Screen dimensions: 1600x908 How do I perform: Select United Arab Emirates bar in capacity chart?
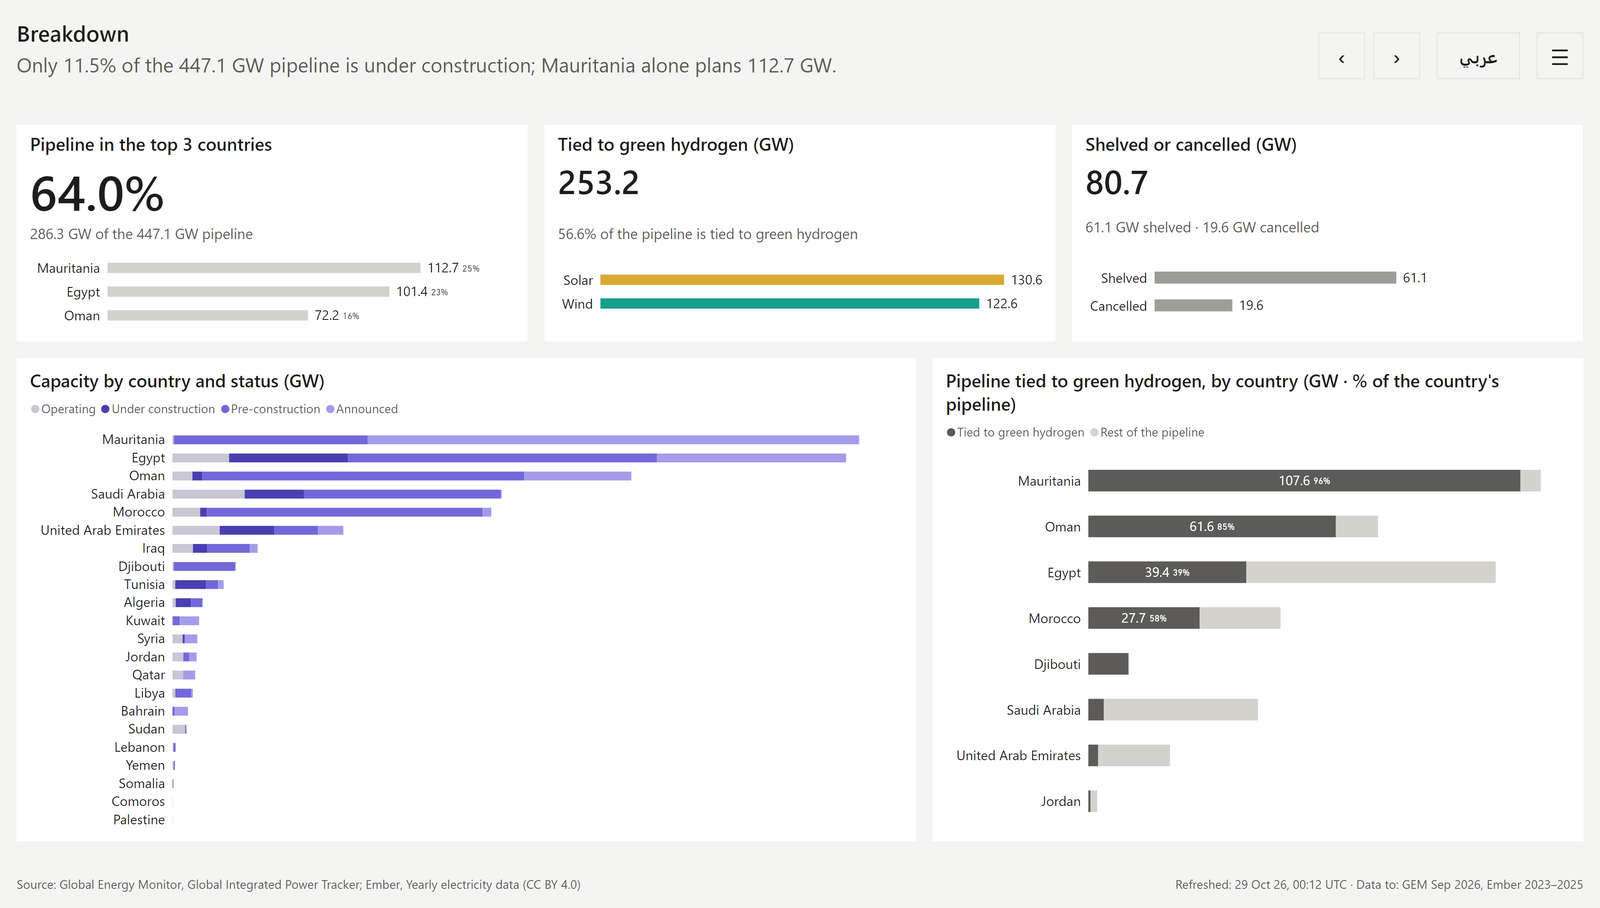coord(258,530)
